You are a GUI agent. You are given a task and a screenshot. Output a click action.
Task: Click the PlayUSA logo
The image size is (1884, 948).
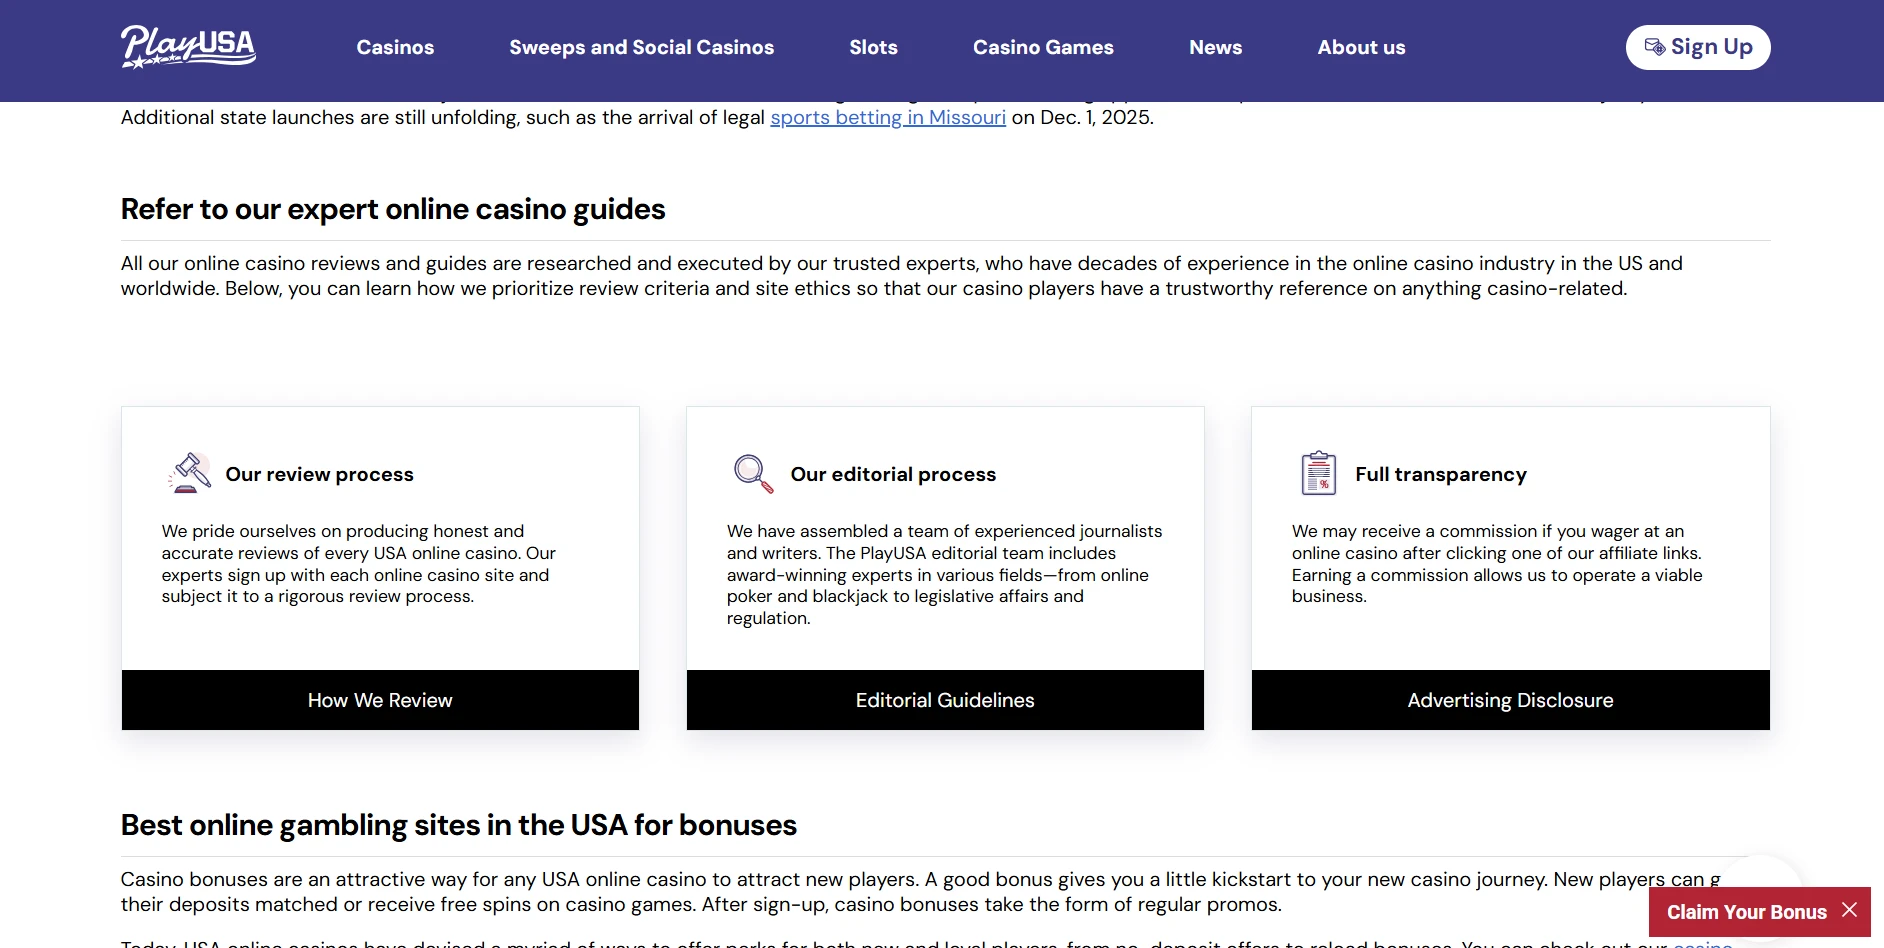pyautogui.click(x=188, y=47)
